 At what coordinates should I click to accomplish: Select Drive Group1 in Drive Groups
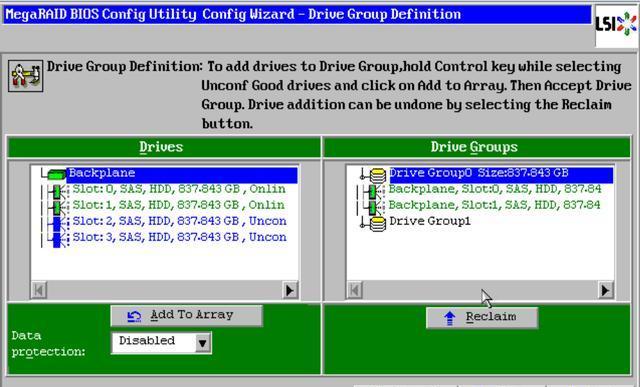[430, 222]
